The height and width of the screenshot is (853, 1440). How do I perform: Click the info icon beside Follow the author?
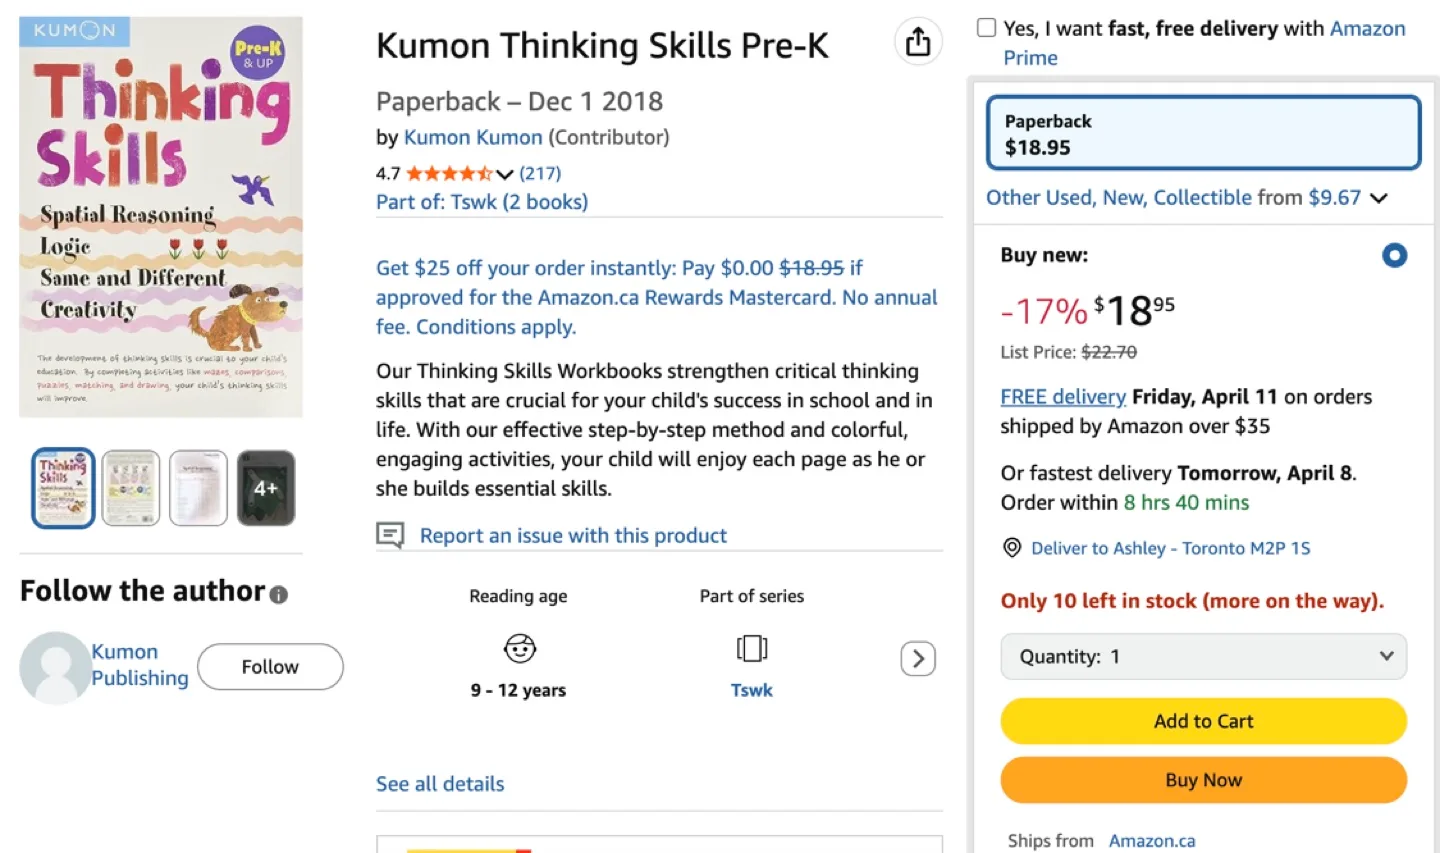pos(278,596)
